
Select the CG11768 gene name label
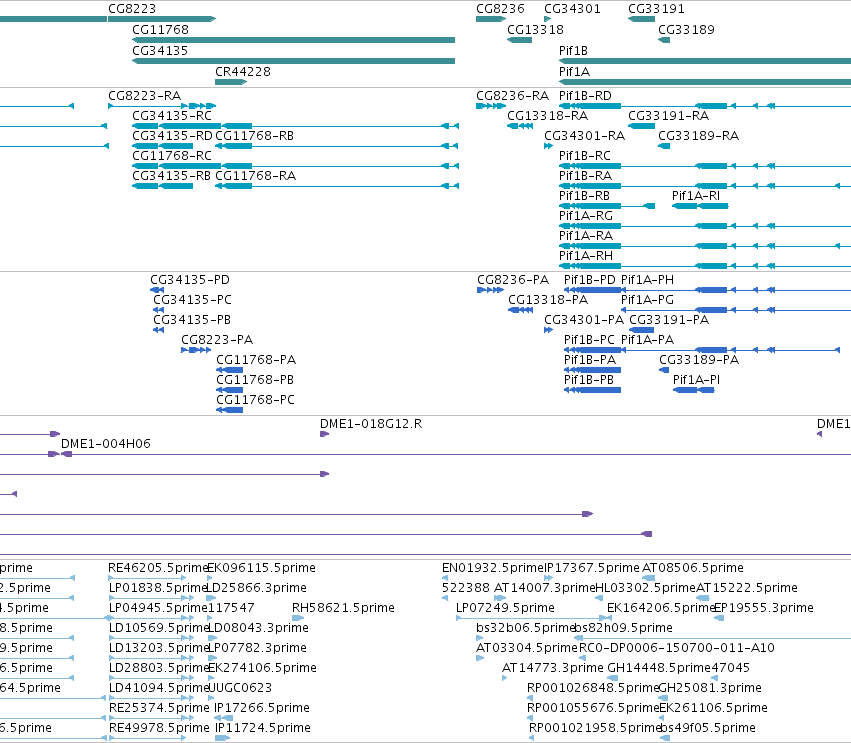(x=160, y=30)
